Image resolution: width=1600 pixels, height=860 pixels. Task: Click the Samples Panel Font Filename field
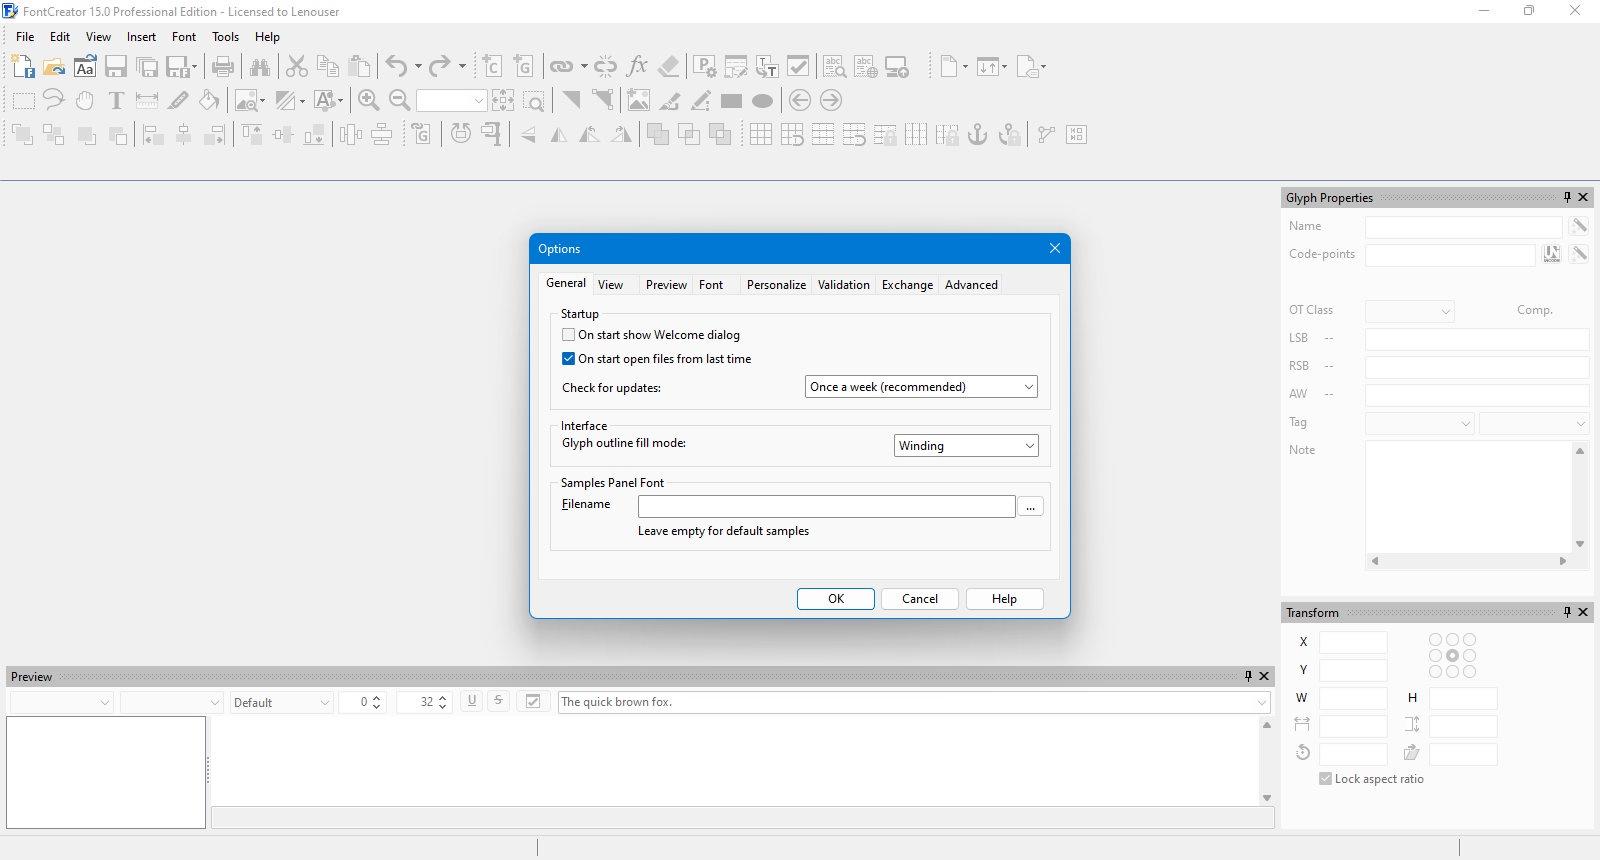pyautogui.click(x=826, y=506)
